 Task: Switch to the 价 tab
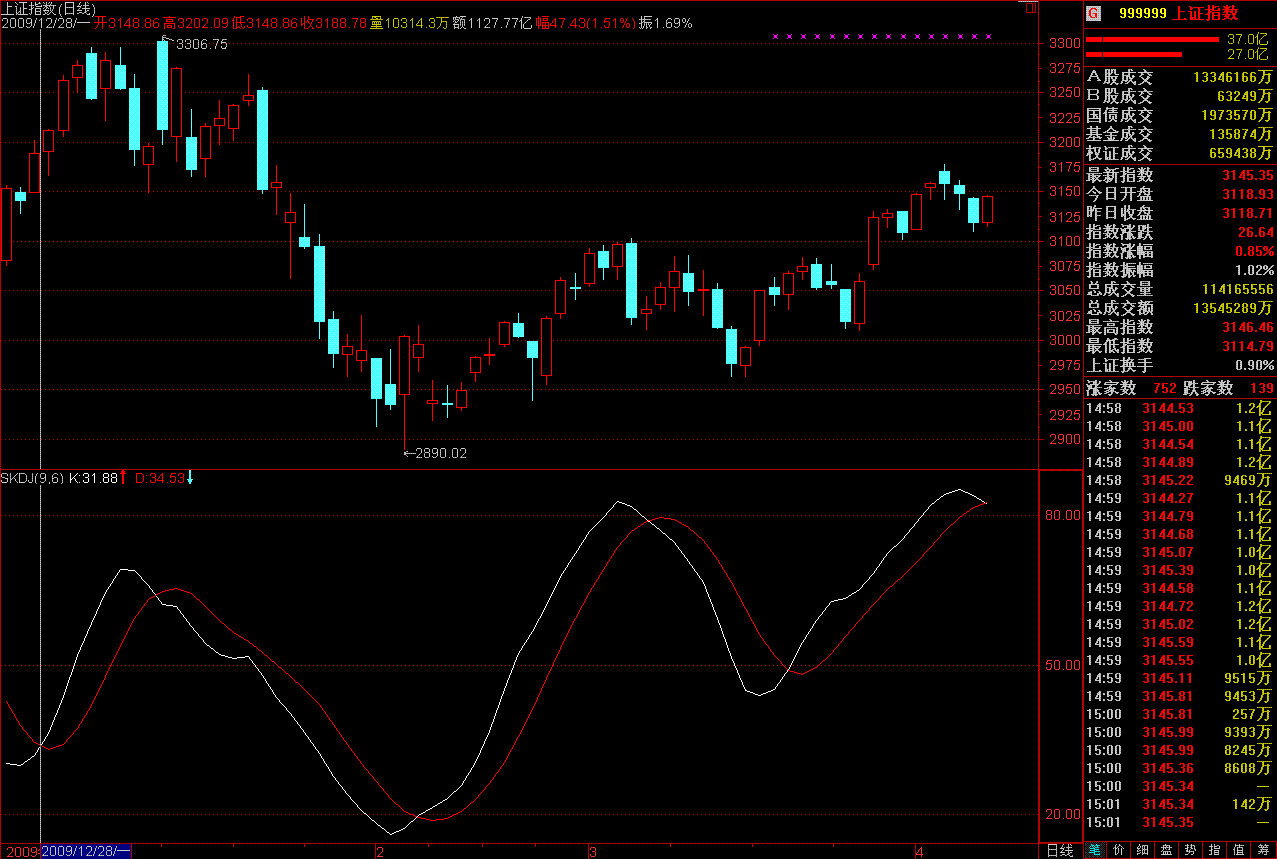[x=1118, y=850]
